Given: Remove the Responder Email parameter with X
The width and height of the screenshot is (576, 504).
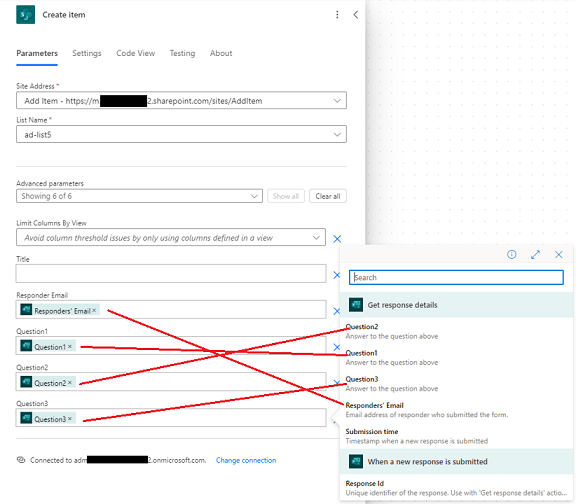Looking at the screenshot, I should [336, 311].
